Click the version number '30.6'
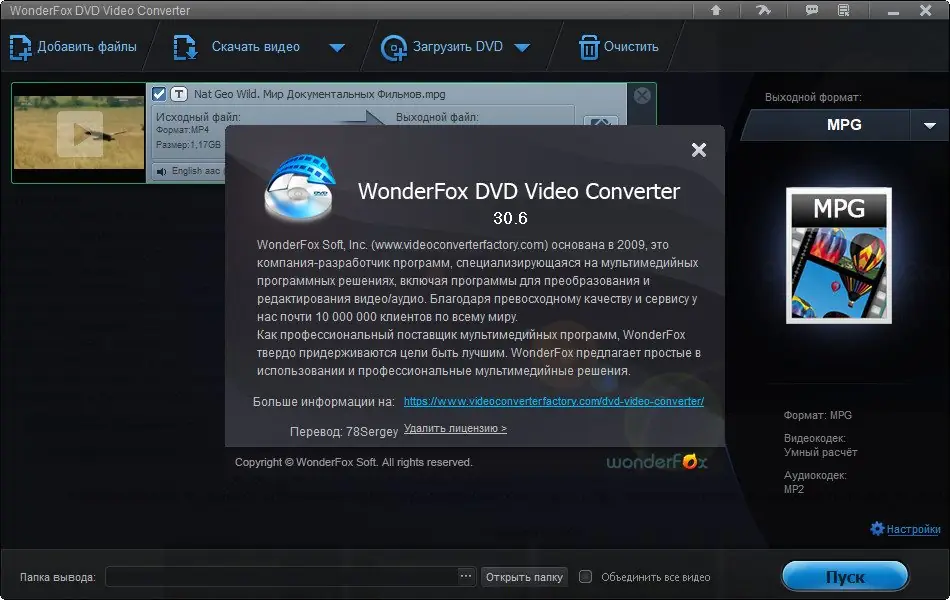This screenshot has height=600, width=950. (x=510, y=218)
